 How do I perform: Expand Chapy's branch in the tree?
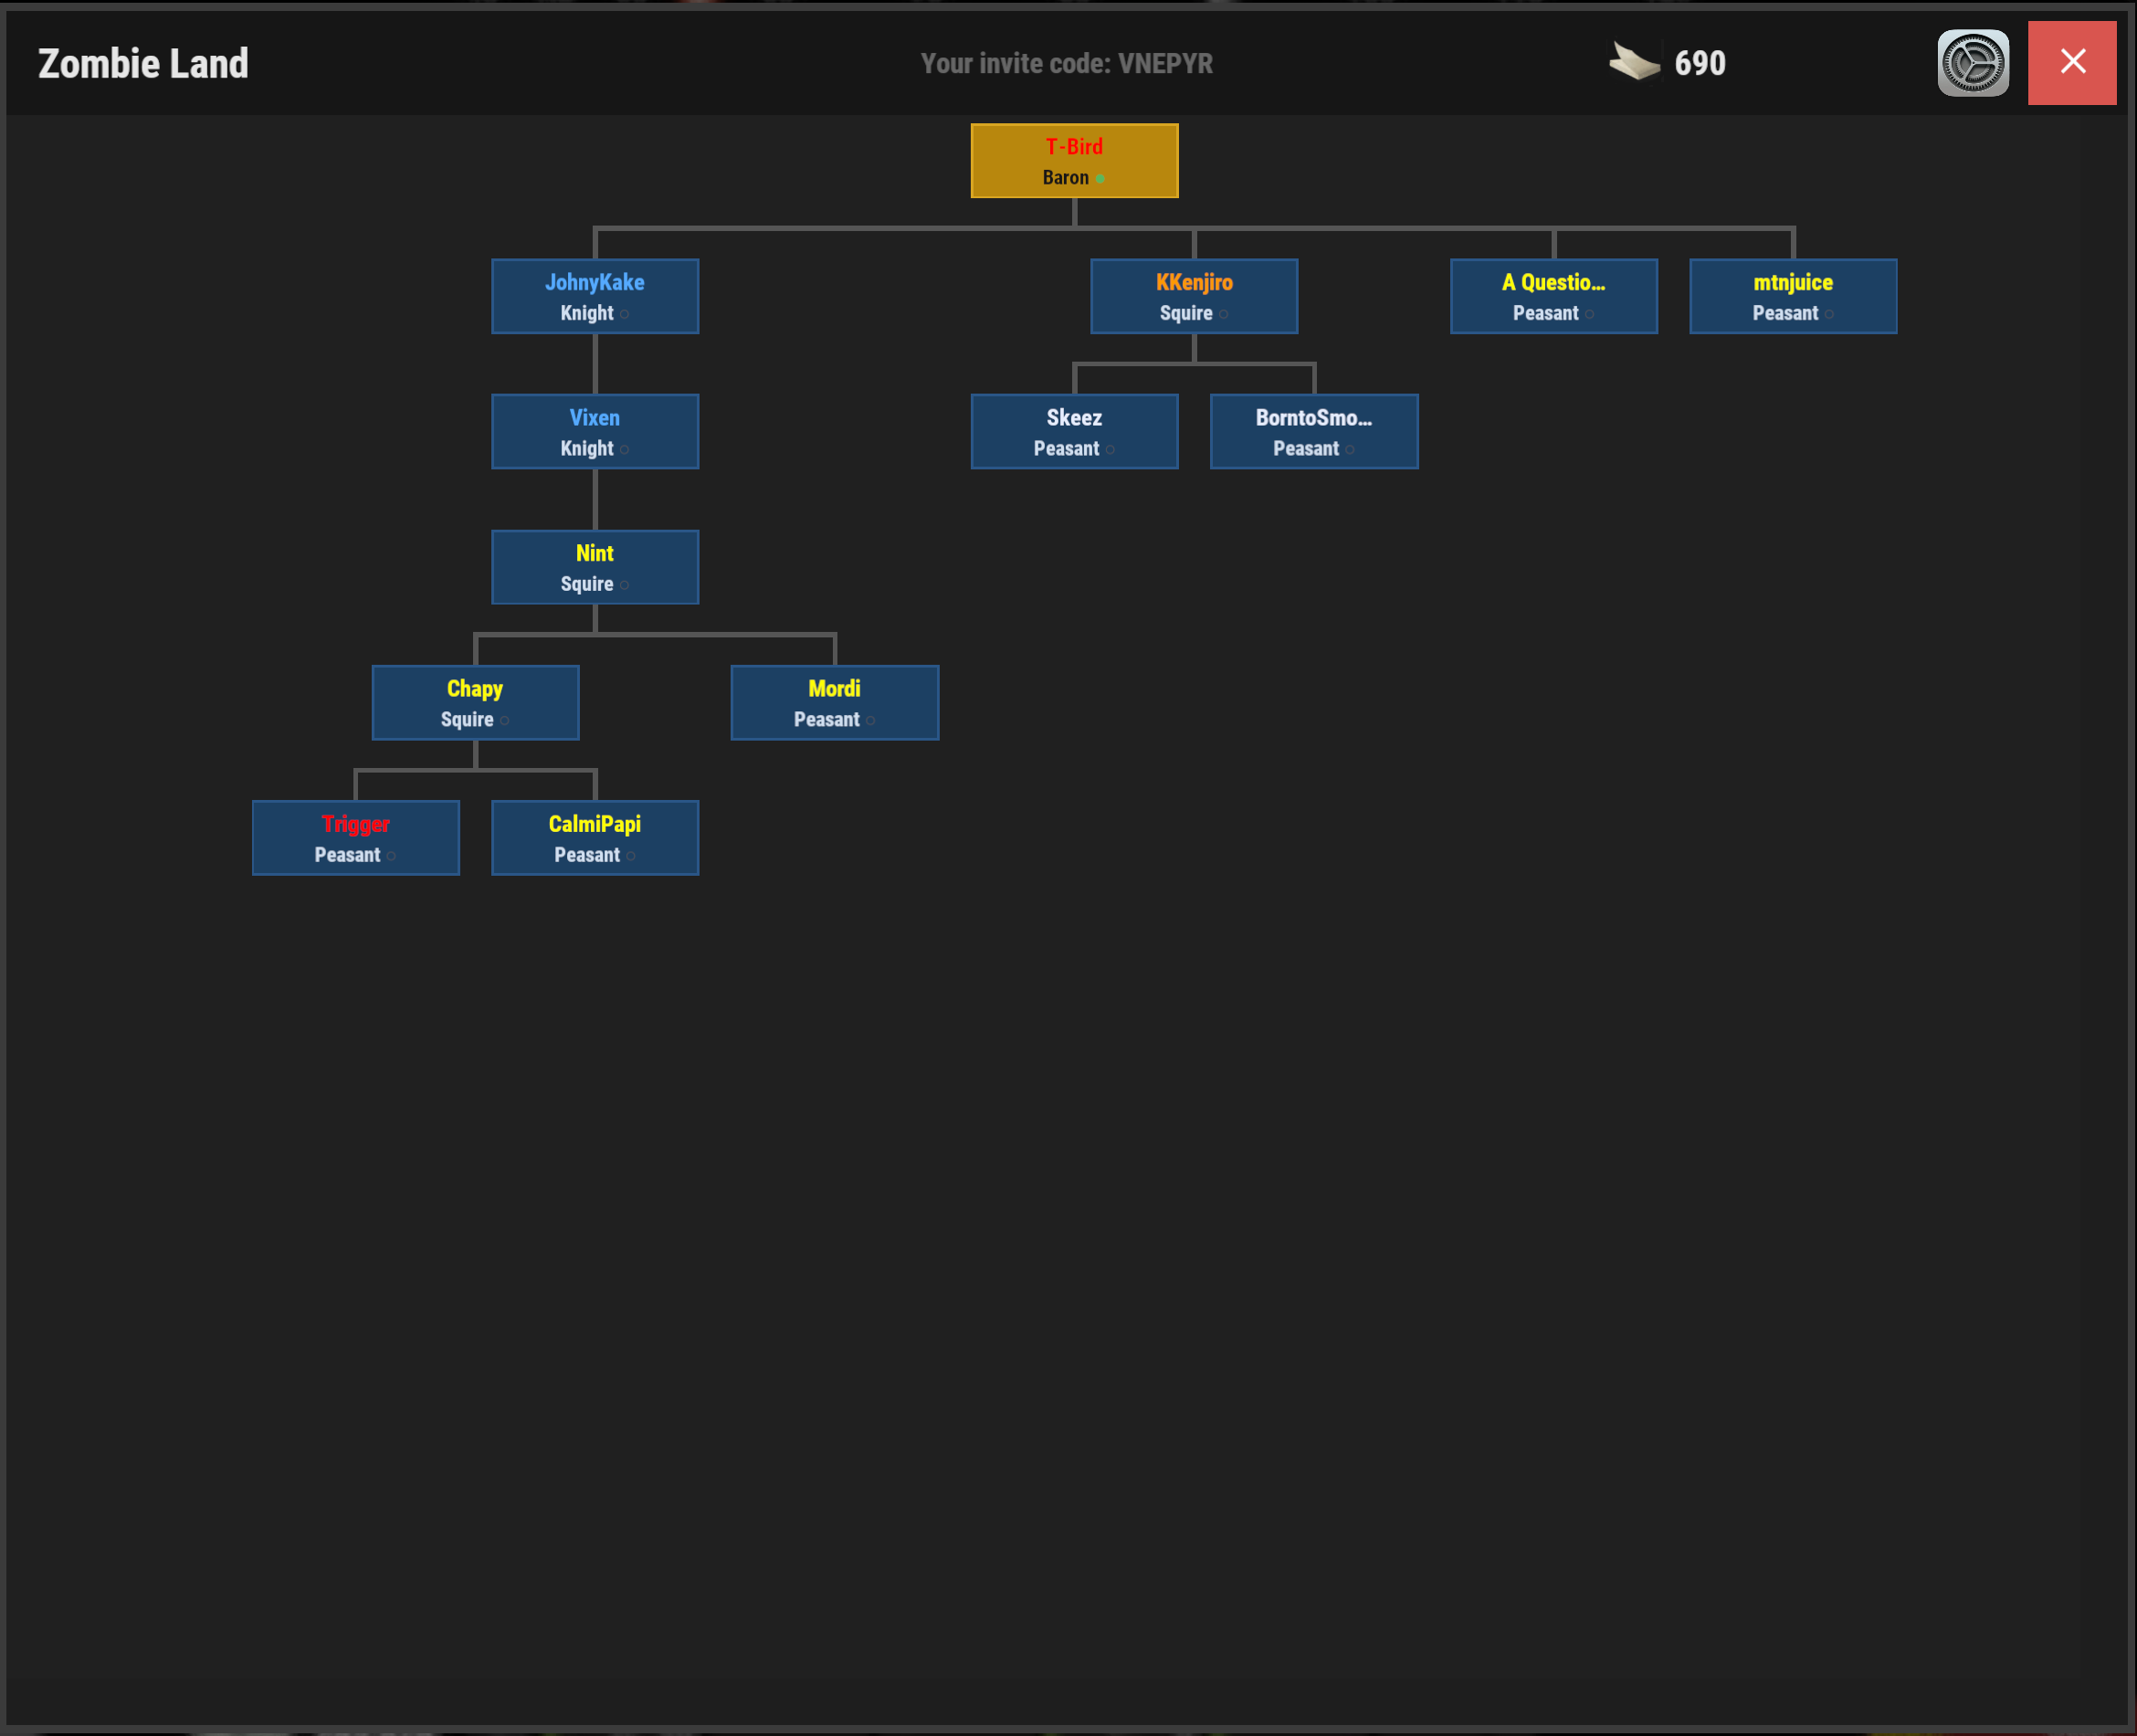[475, 702]
